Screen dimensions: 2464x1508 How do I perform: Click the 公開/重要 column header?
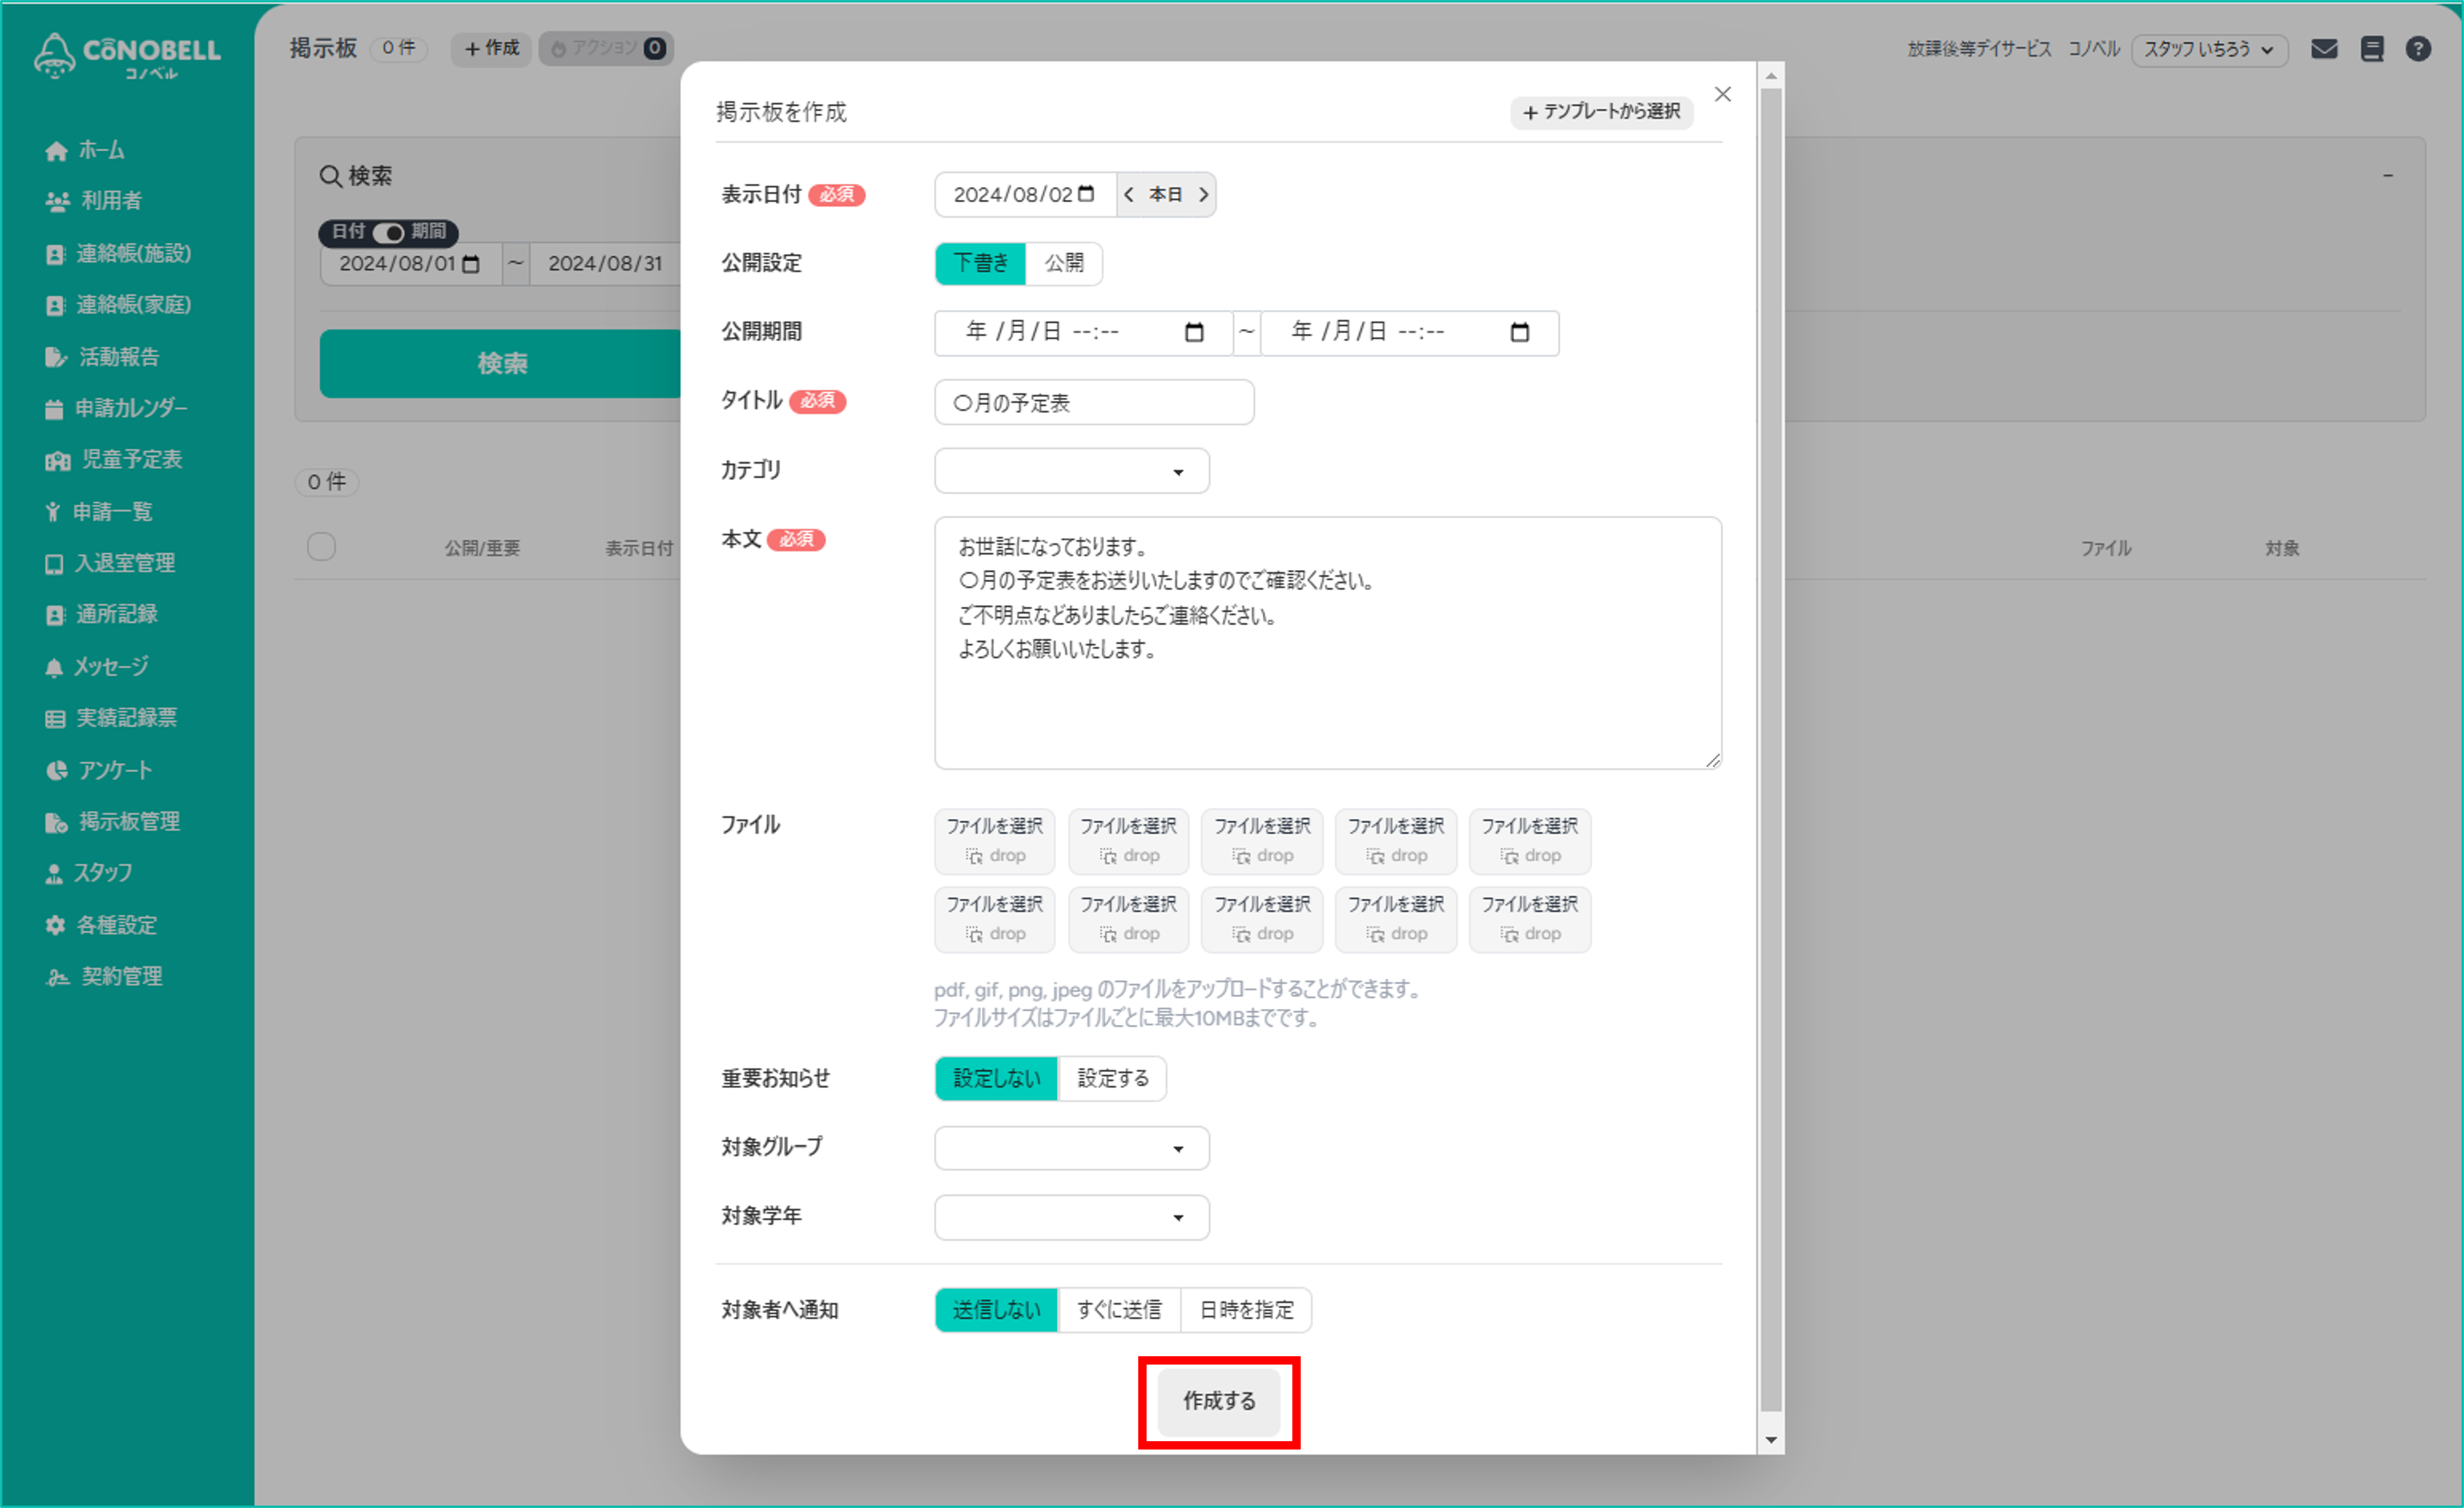pos(482,548)
